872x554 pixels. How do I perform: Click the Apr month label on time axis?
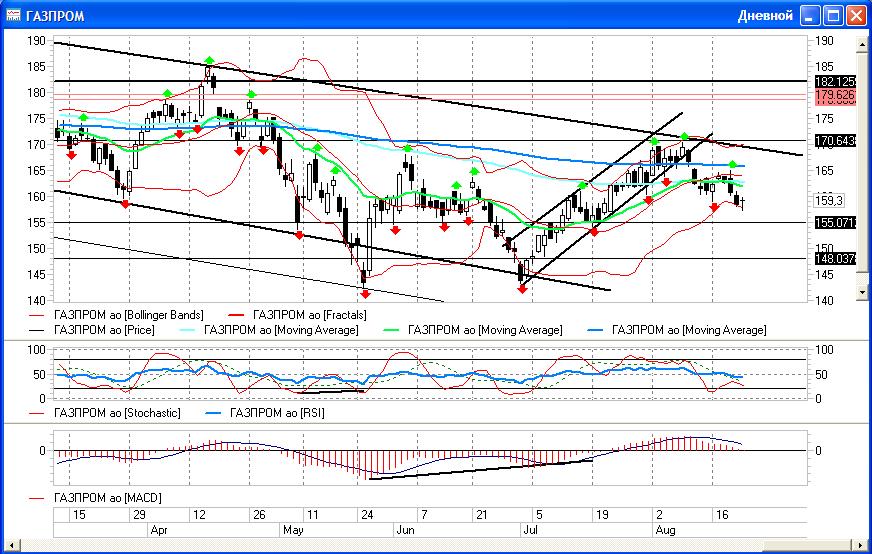click(x=159, y=530)
